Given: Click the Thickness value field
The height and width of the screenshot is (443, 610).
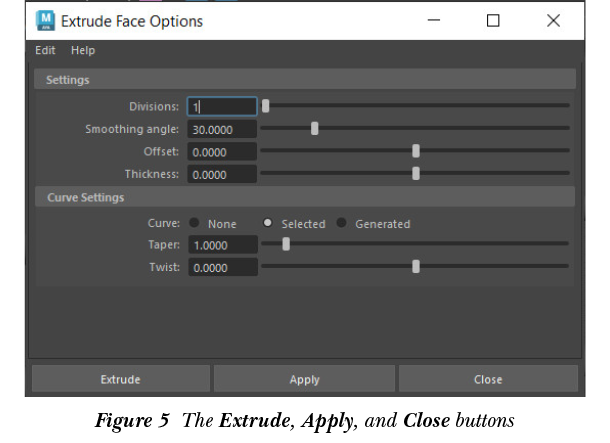Looking at the screenshot, I should click(x=222, y=174).
